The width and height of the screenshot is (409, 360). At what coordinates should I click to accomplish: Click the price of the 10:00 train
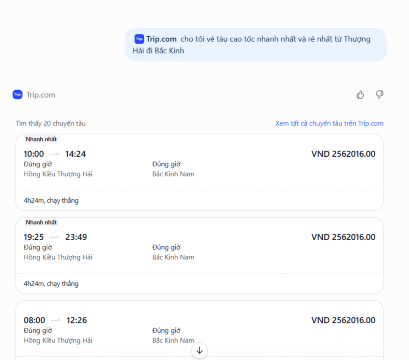click(x=343, y=154)
